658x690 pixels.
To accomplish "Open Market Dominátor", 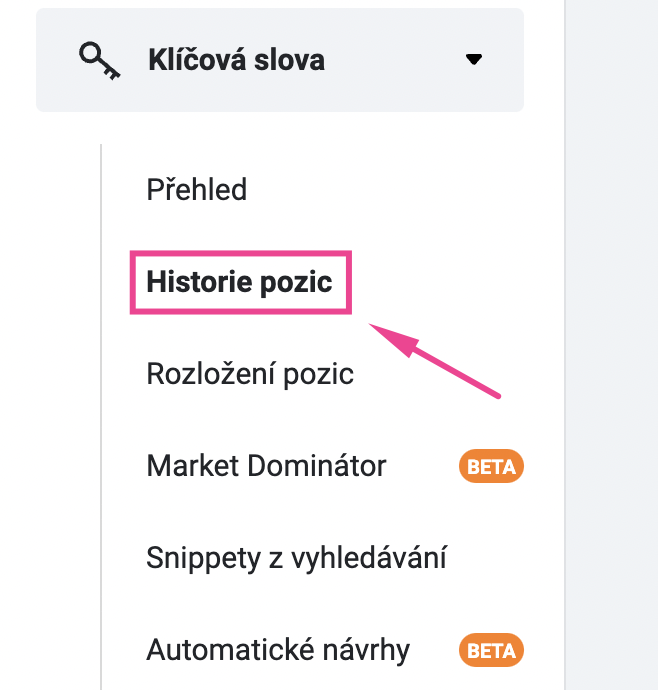I will click(266, 466).
